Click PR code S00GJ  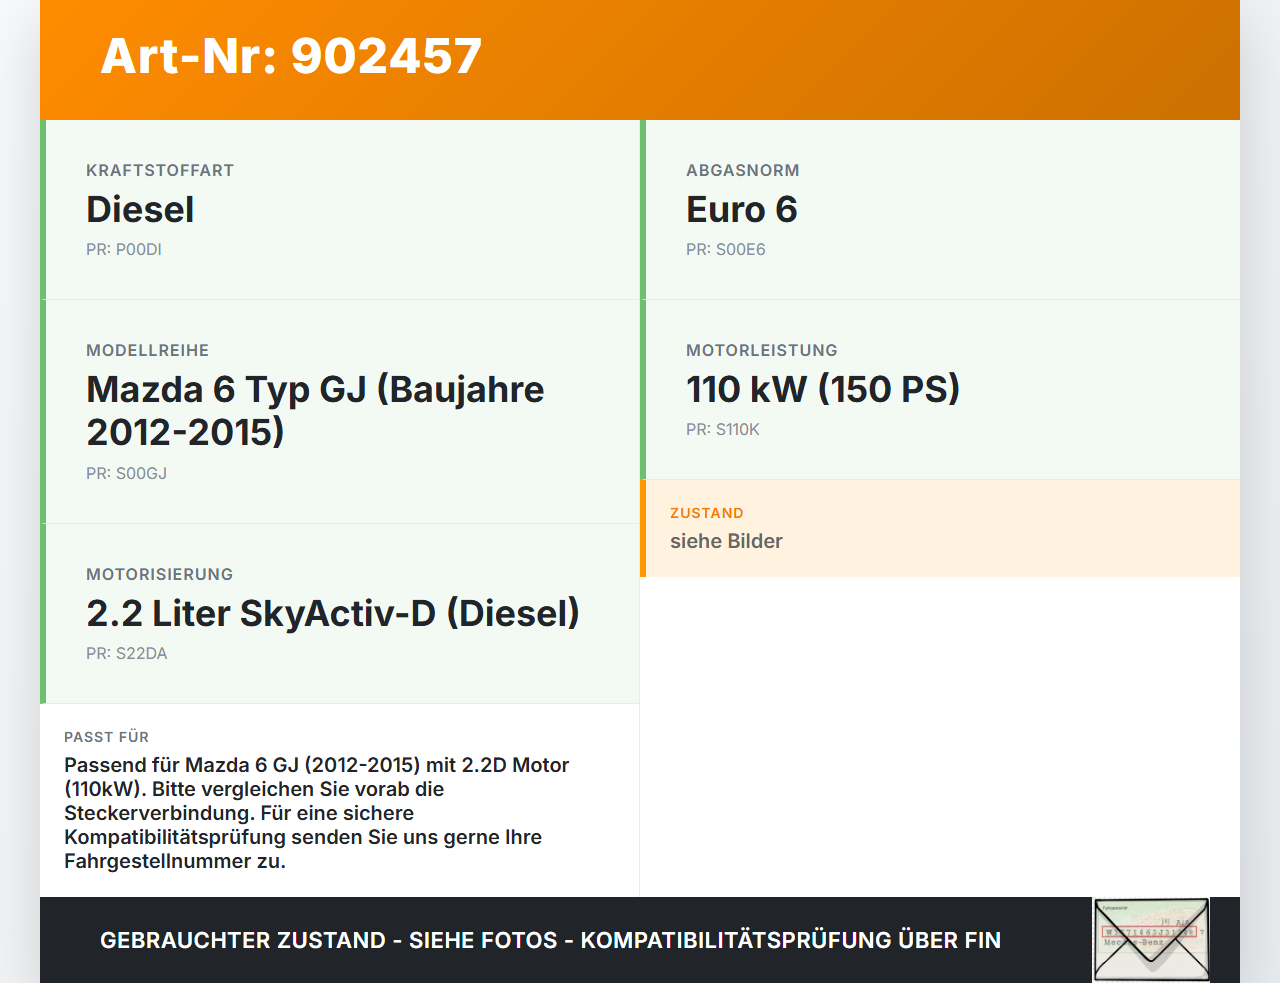(127, 474)
